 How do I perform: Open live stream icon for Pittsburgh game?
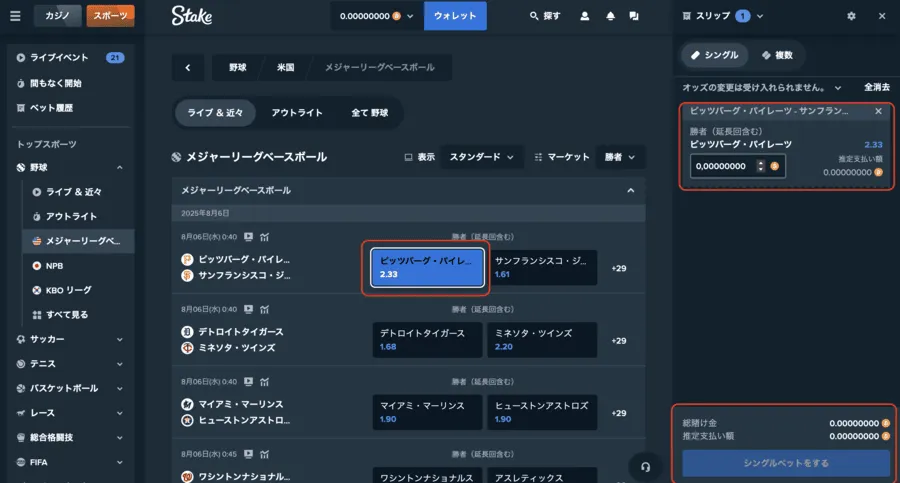point(249,237)
